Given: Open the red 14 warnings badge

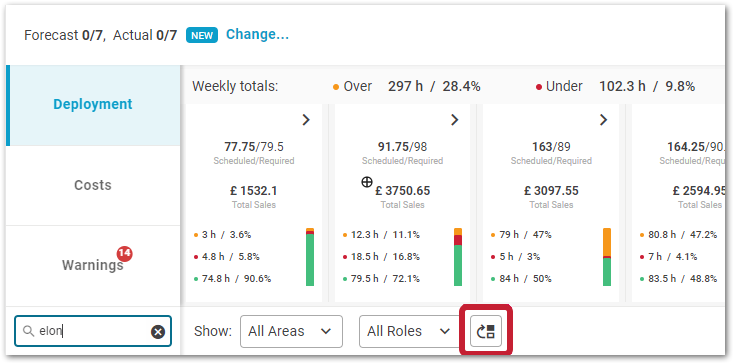Looking at the screenshot, I should (x=125, y=254).
